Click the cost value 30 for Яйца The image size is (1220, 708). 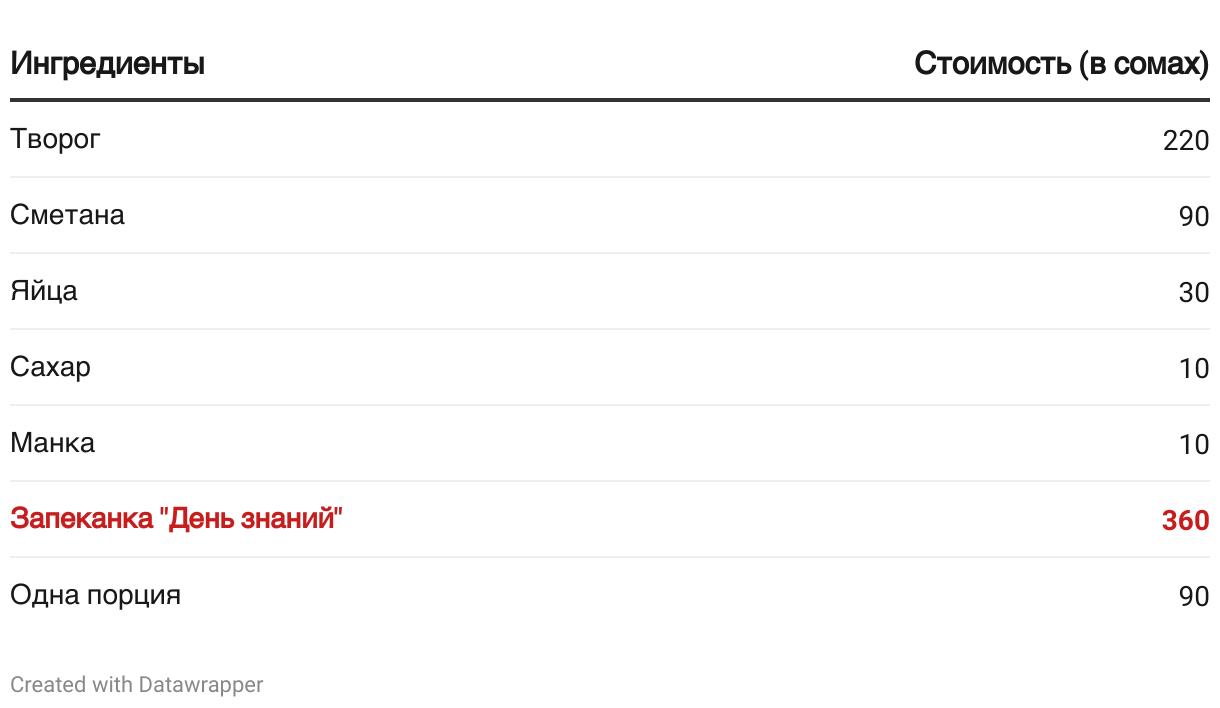1194,292
